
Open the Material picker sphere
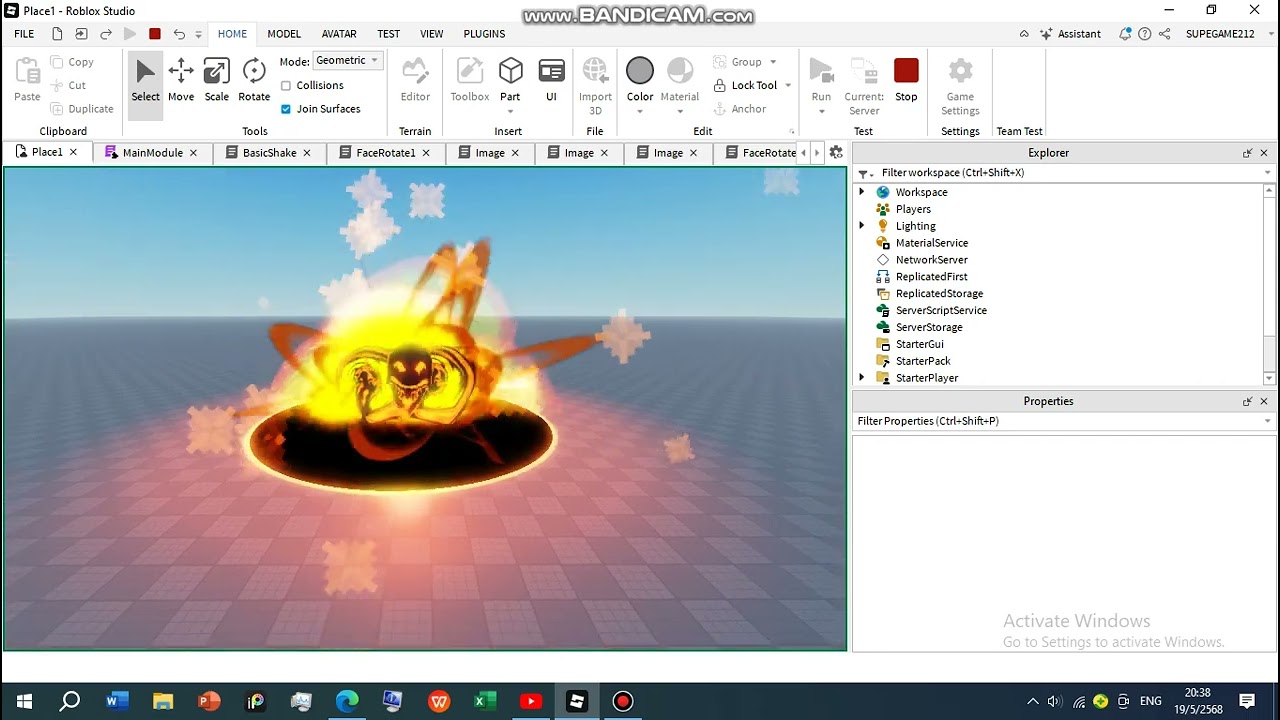point(680,71)
